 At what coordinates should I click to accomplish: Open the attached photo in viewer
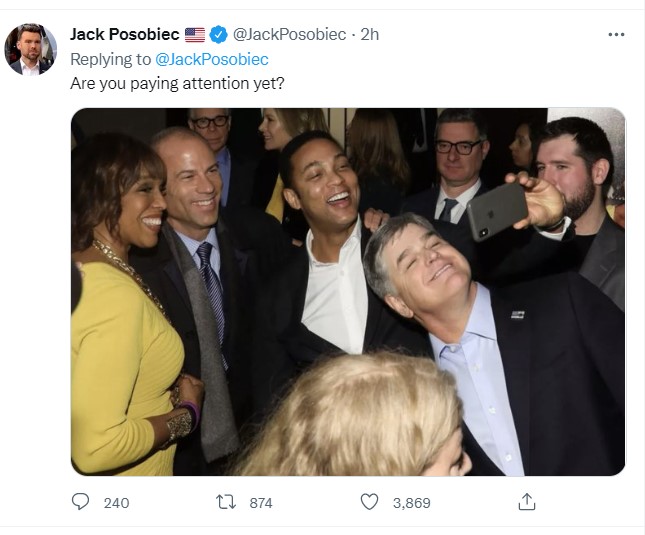[x=348, y=292]
